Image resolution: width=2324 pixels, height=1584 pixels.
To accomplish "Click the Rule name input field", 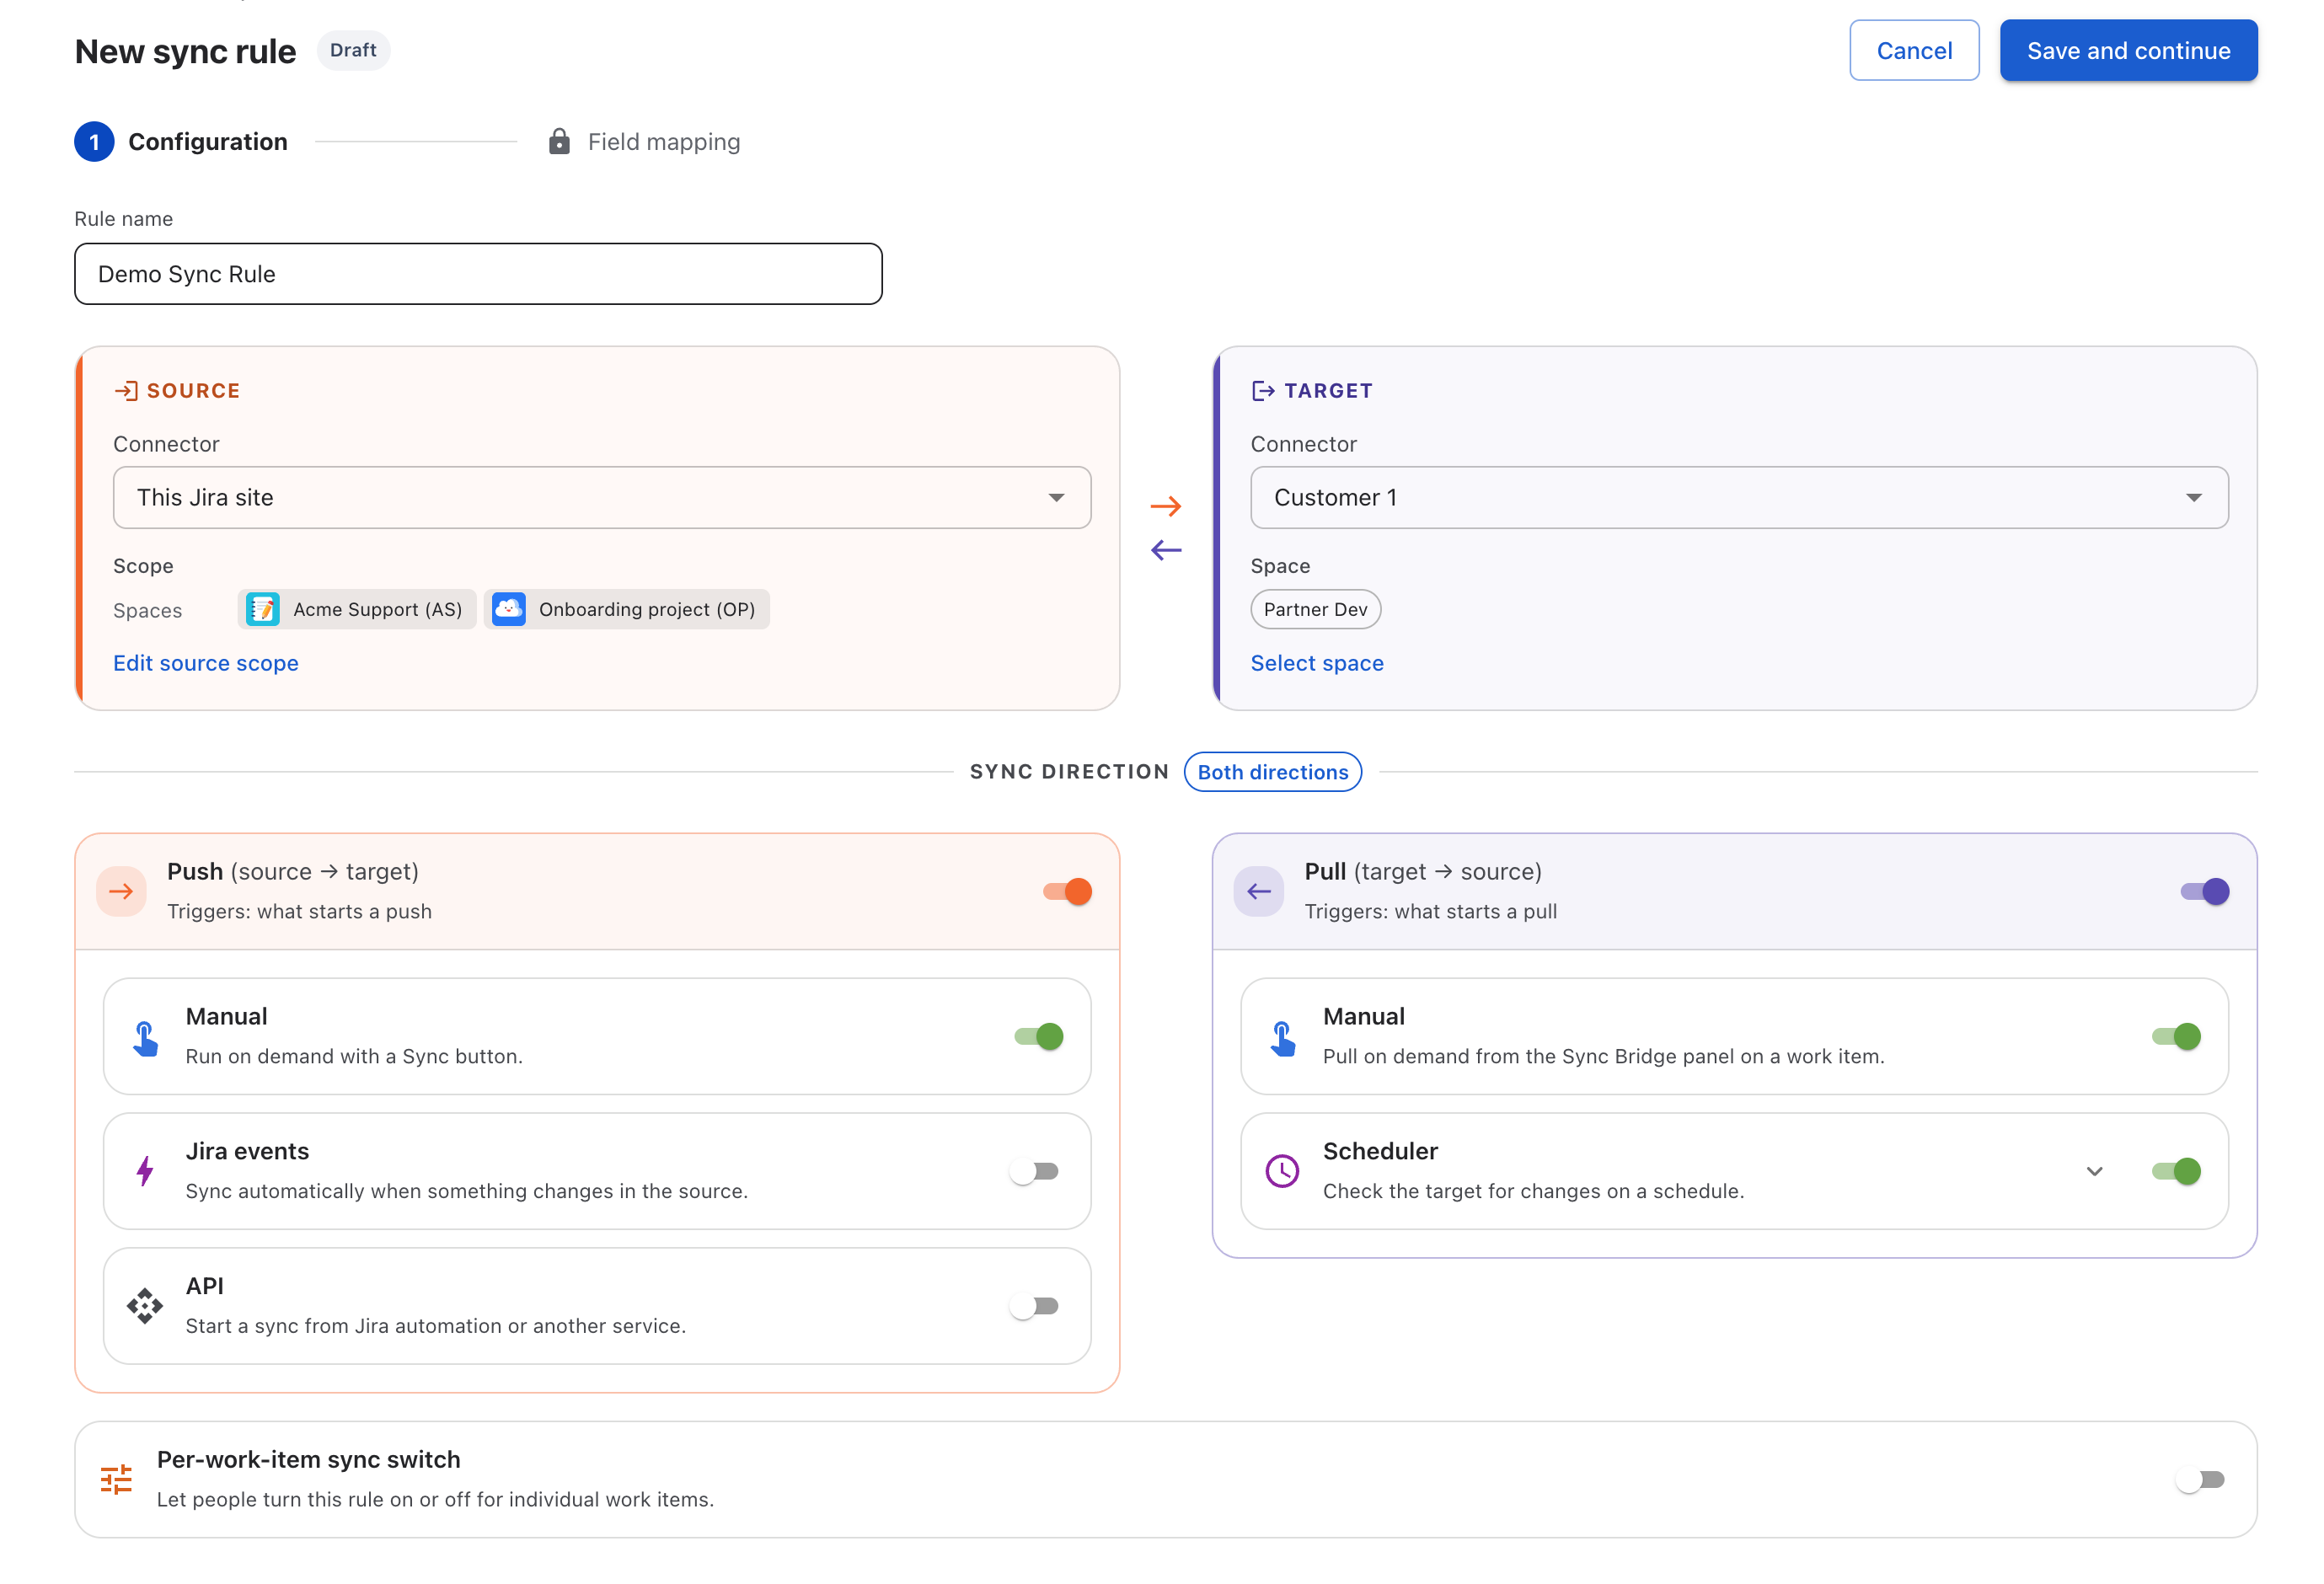I will tap(478, 274).
